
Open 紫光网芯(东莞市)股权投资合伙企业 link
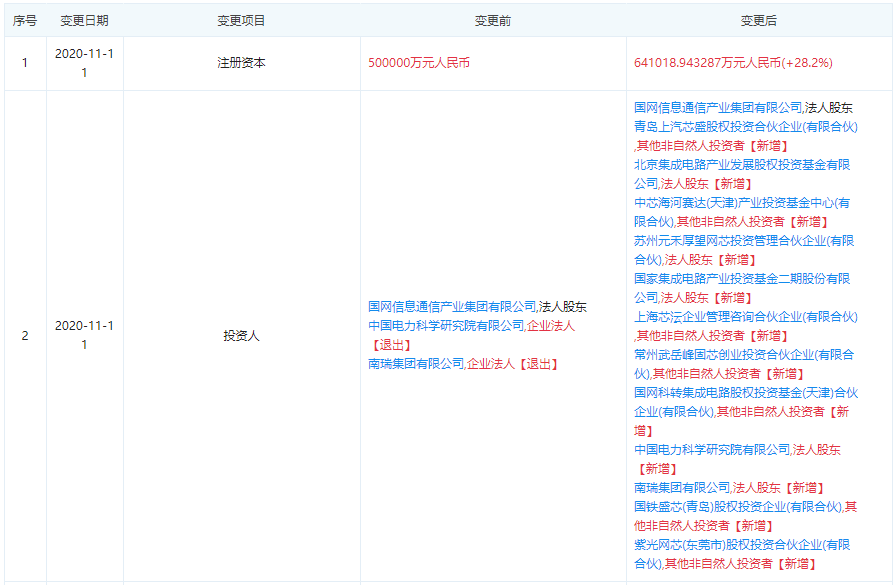click(742, 554)
